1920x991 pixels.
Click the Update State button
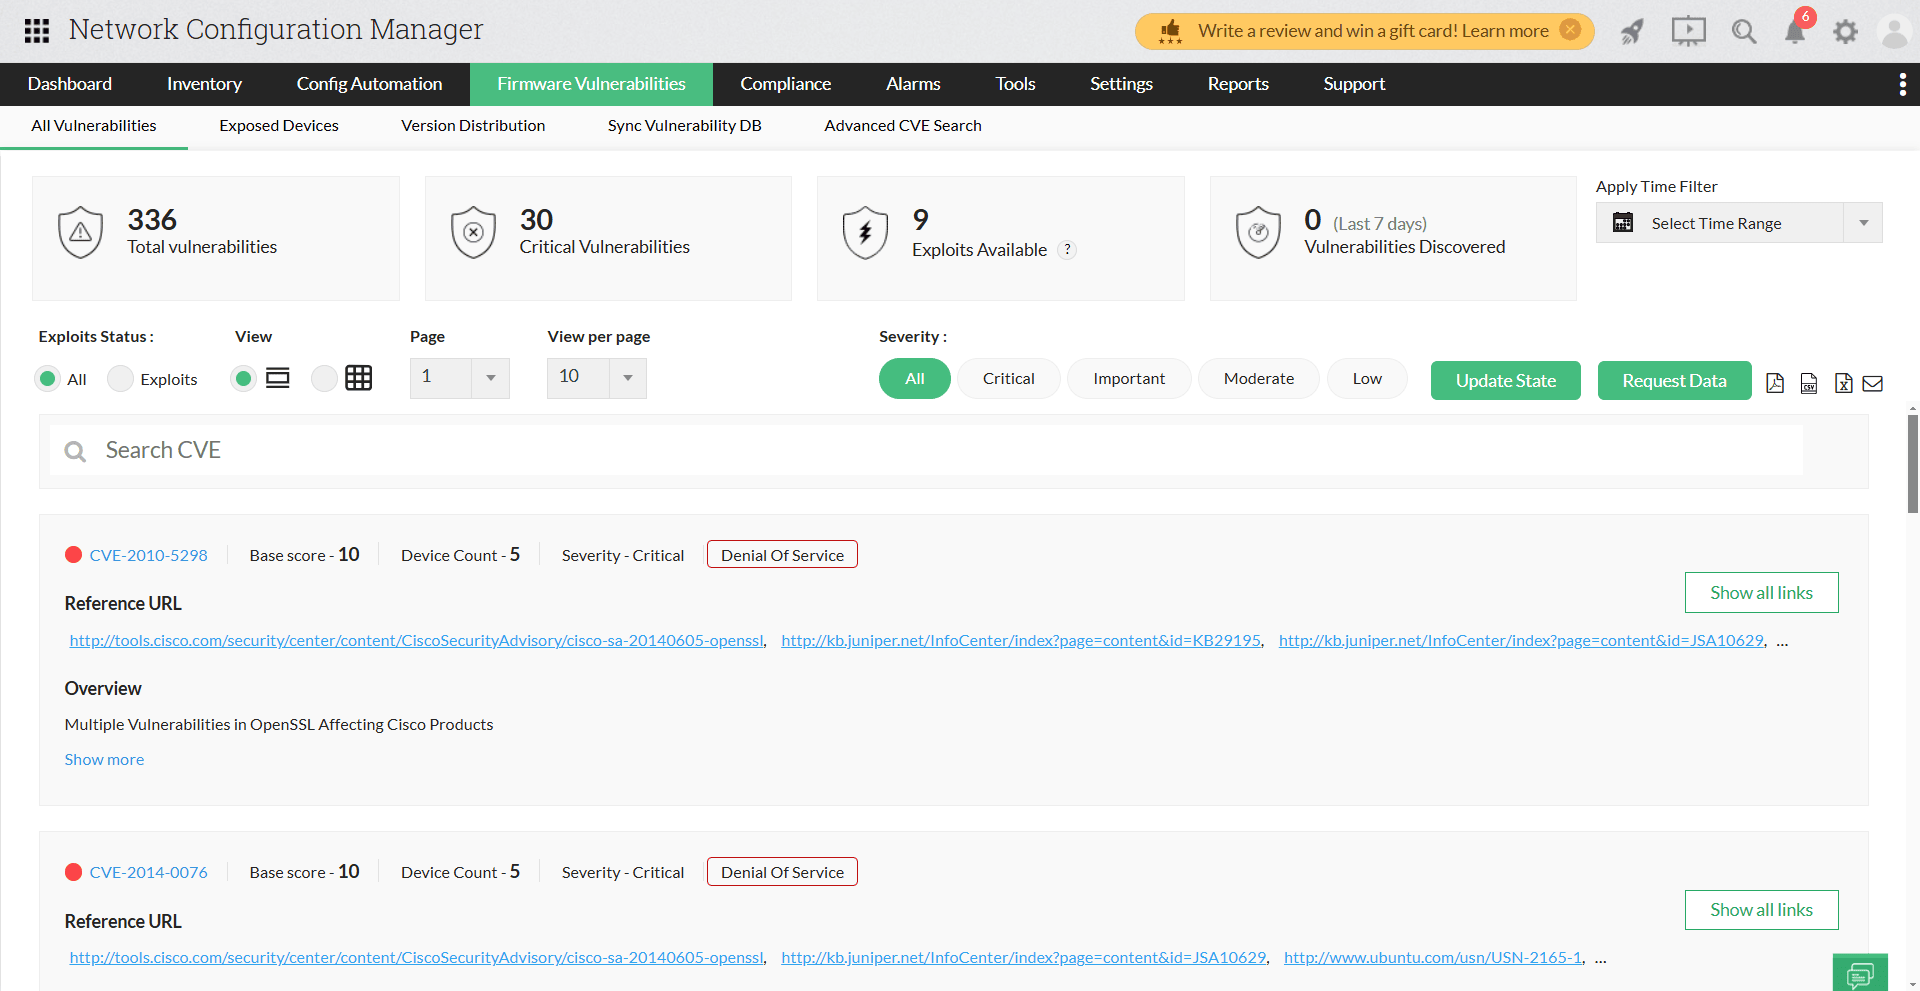click(1505, 380)
